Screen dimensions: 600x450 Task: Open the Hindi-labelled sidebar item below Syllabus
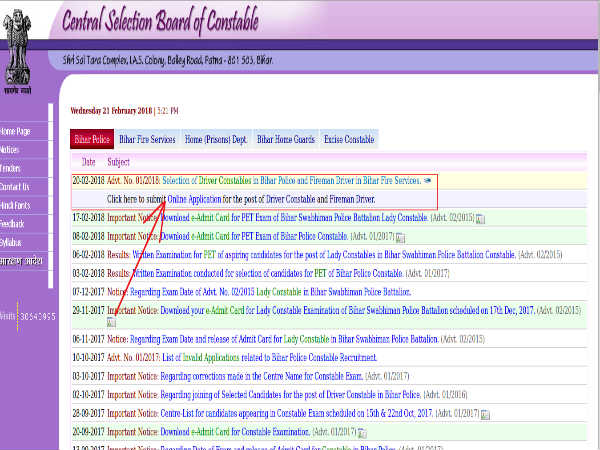(21, 261)
